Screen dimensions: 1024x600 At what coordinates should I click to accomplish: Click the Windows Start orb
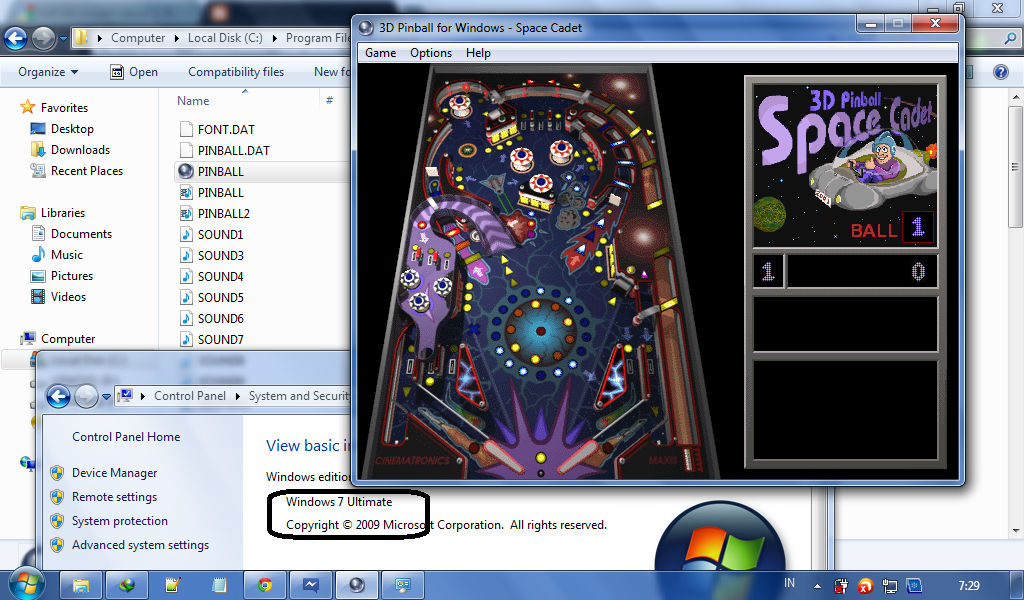tap(27, 584)
